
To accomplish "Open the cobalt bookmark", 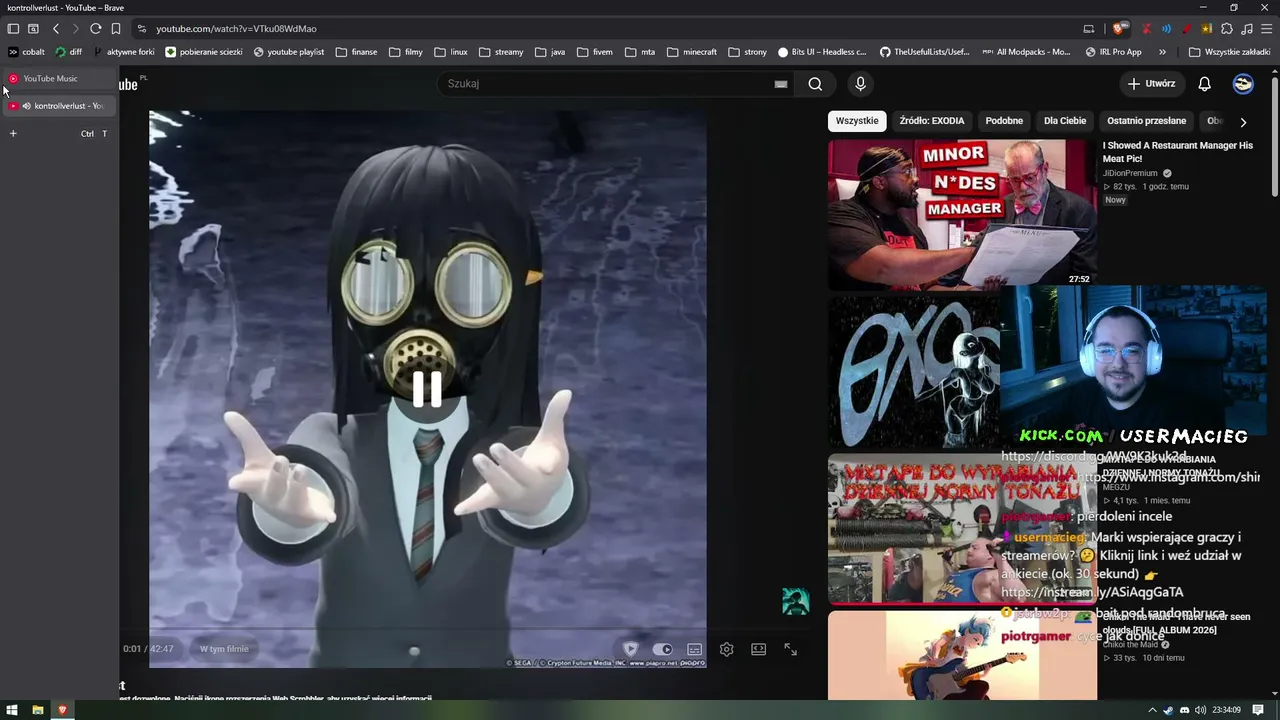I will tap(27, 52).
